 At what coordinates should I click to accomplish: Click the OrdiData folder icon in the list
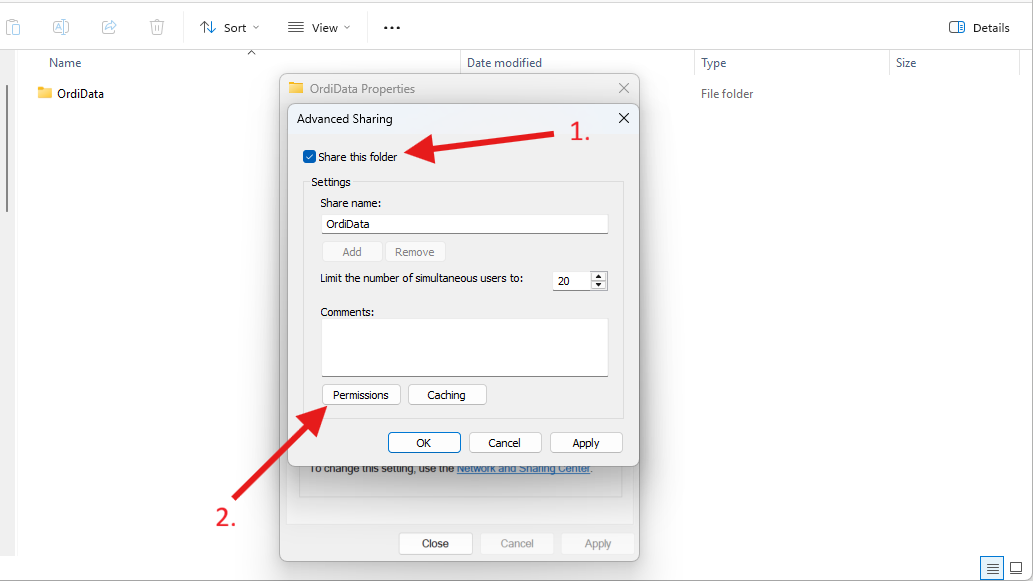point(45,93)
